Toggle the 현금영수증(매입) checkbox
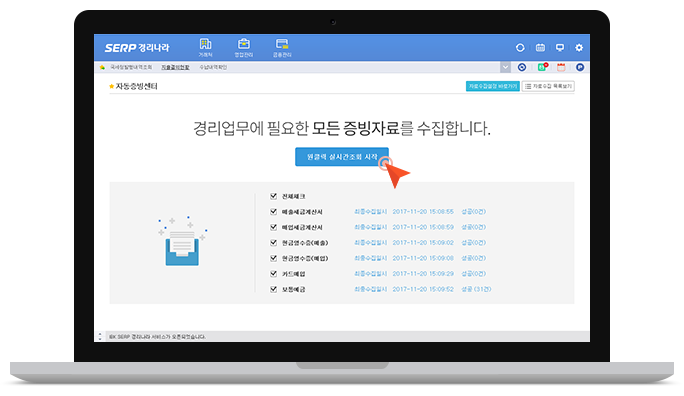 (274, 258)
